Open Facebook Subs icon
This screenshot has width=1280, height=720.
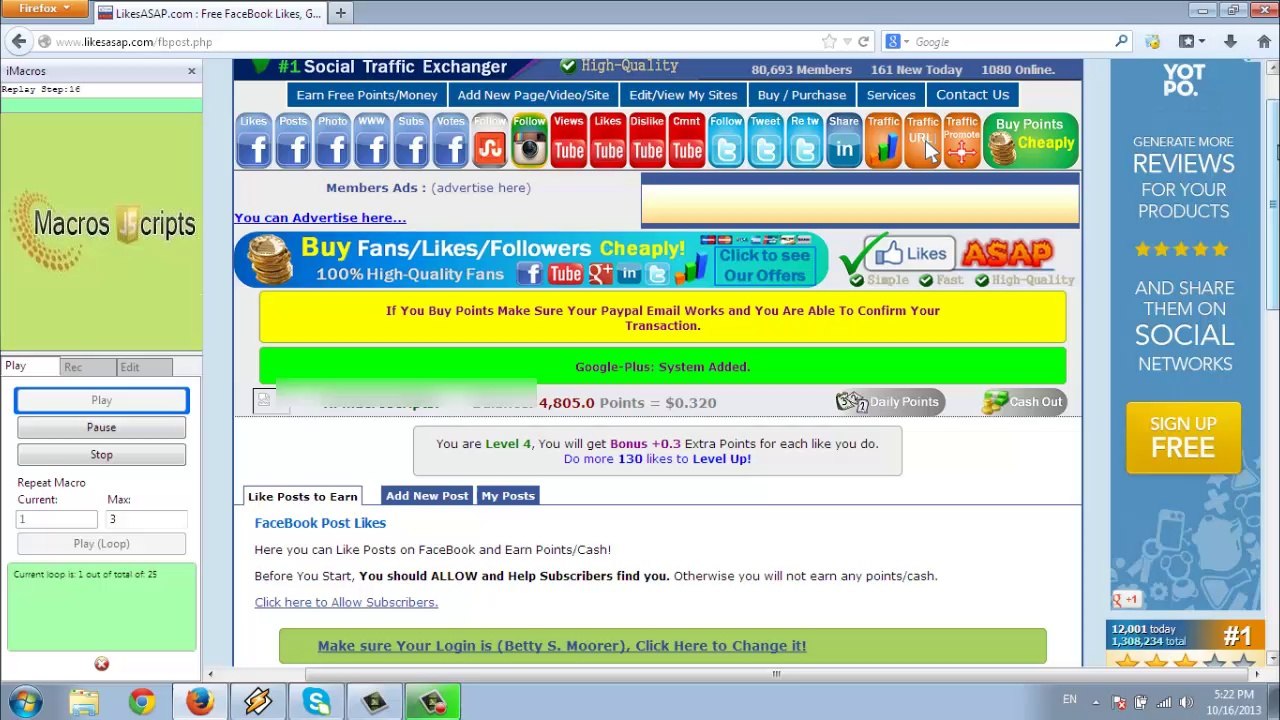pos(411,140)
